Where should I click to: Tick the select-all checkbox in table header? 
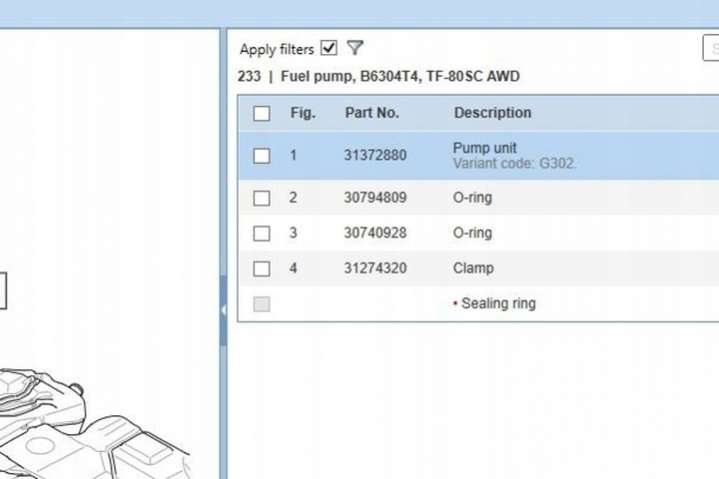point(262,113)
